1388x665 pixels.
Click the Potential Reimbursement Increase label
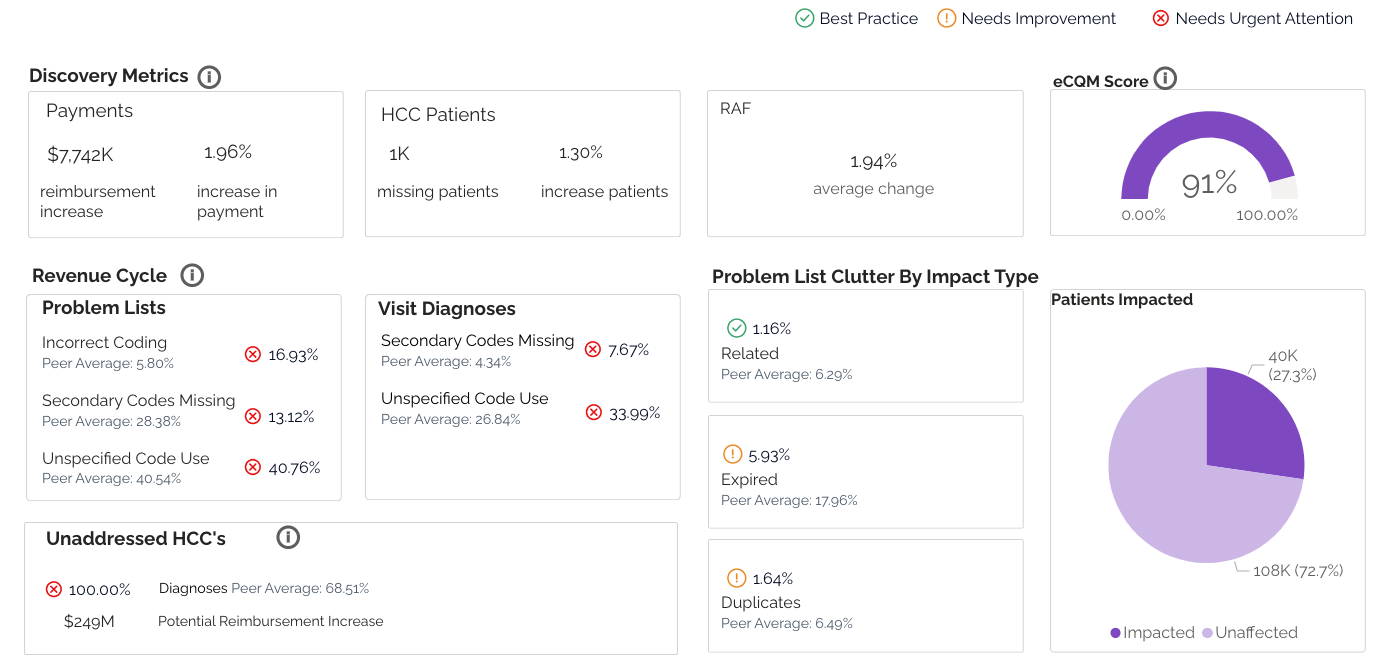click(x=270, y=622)
